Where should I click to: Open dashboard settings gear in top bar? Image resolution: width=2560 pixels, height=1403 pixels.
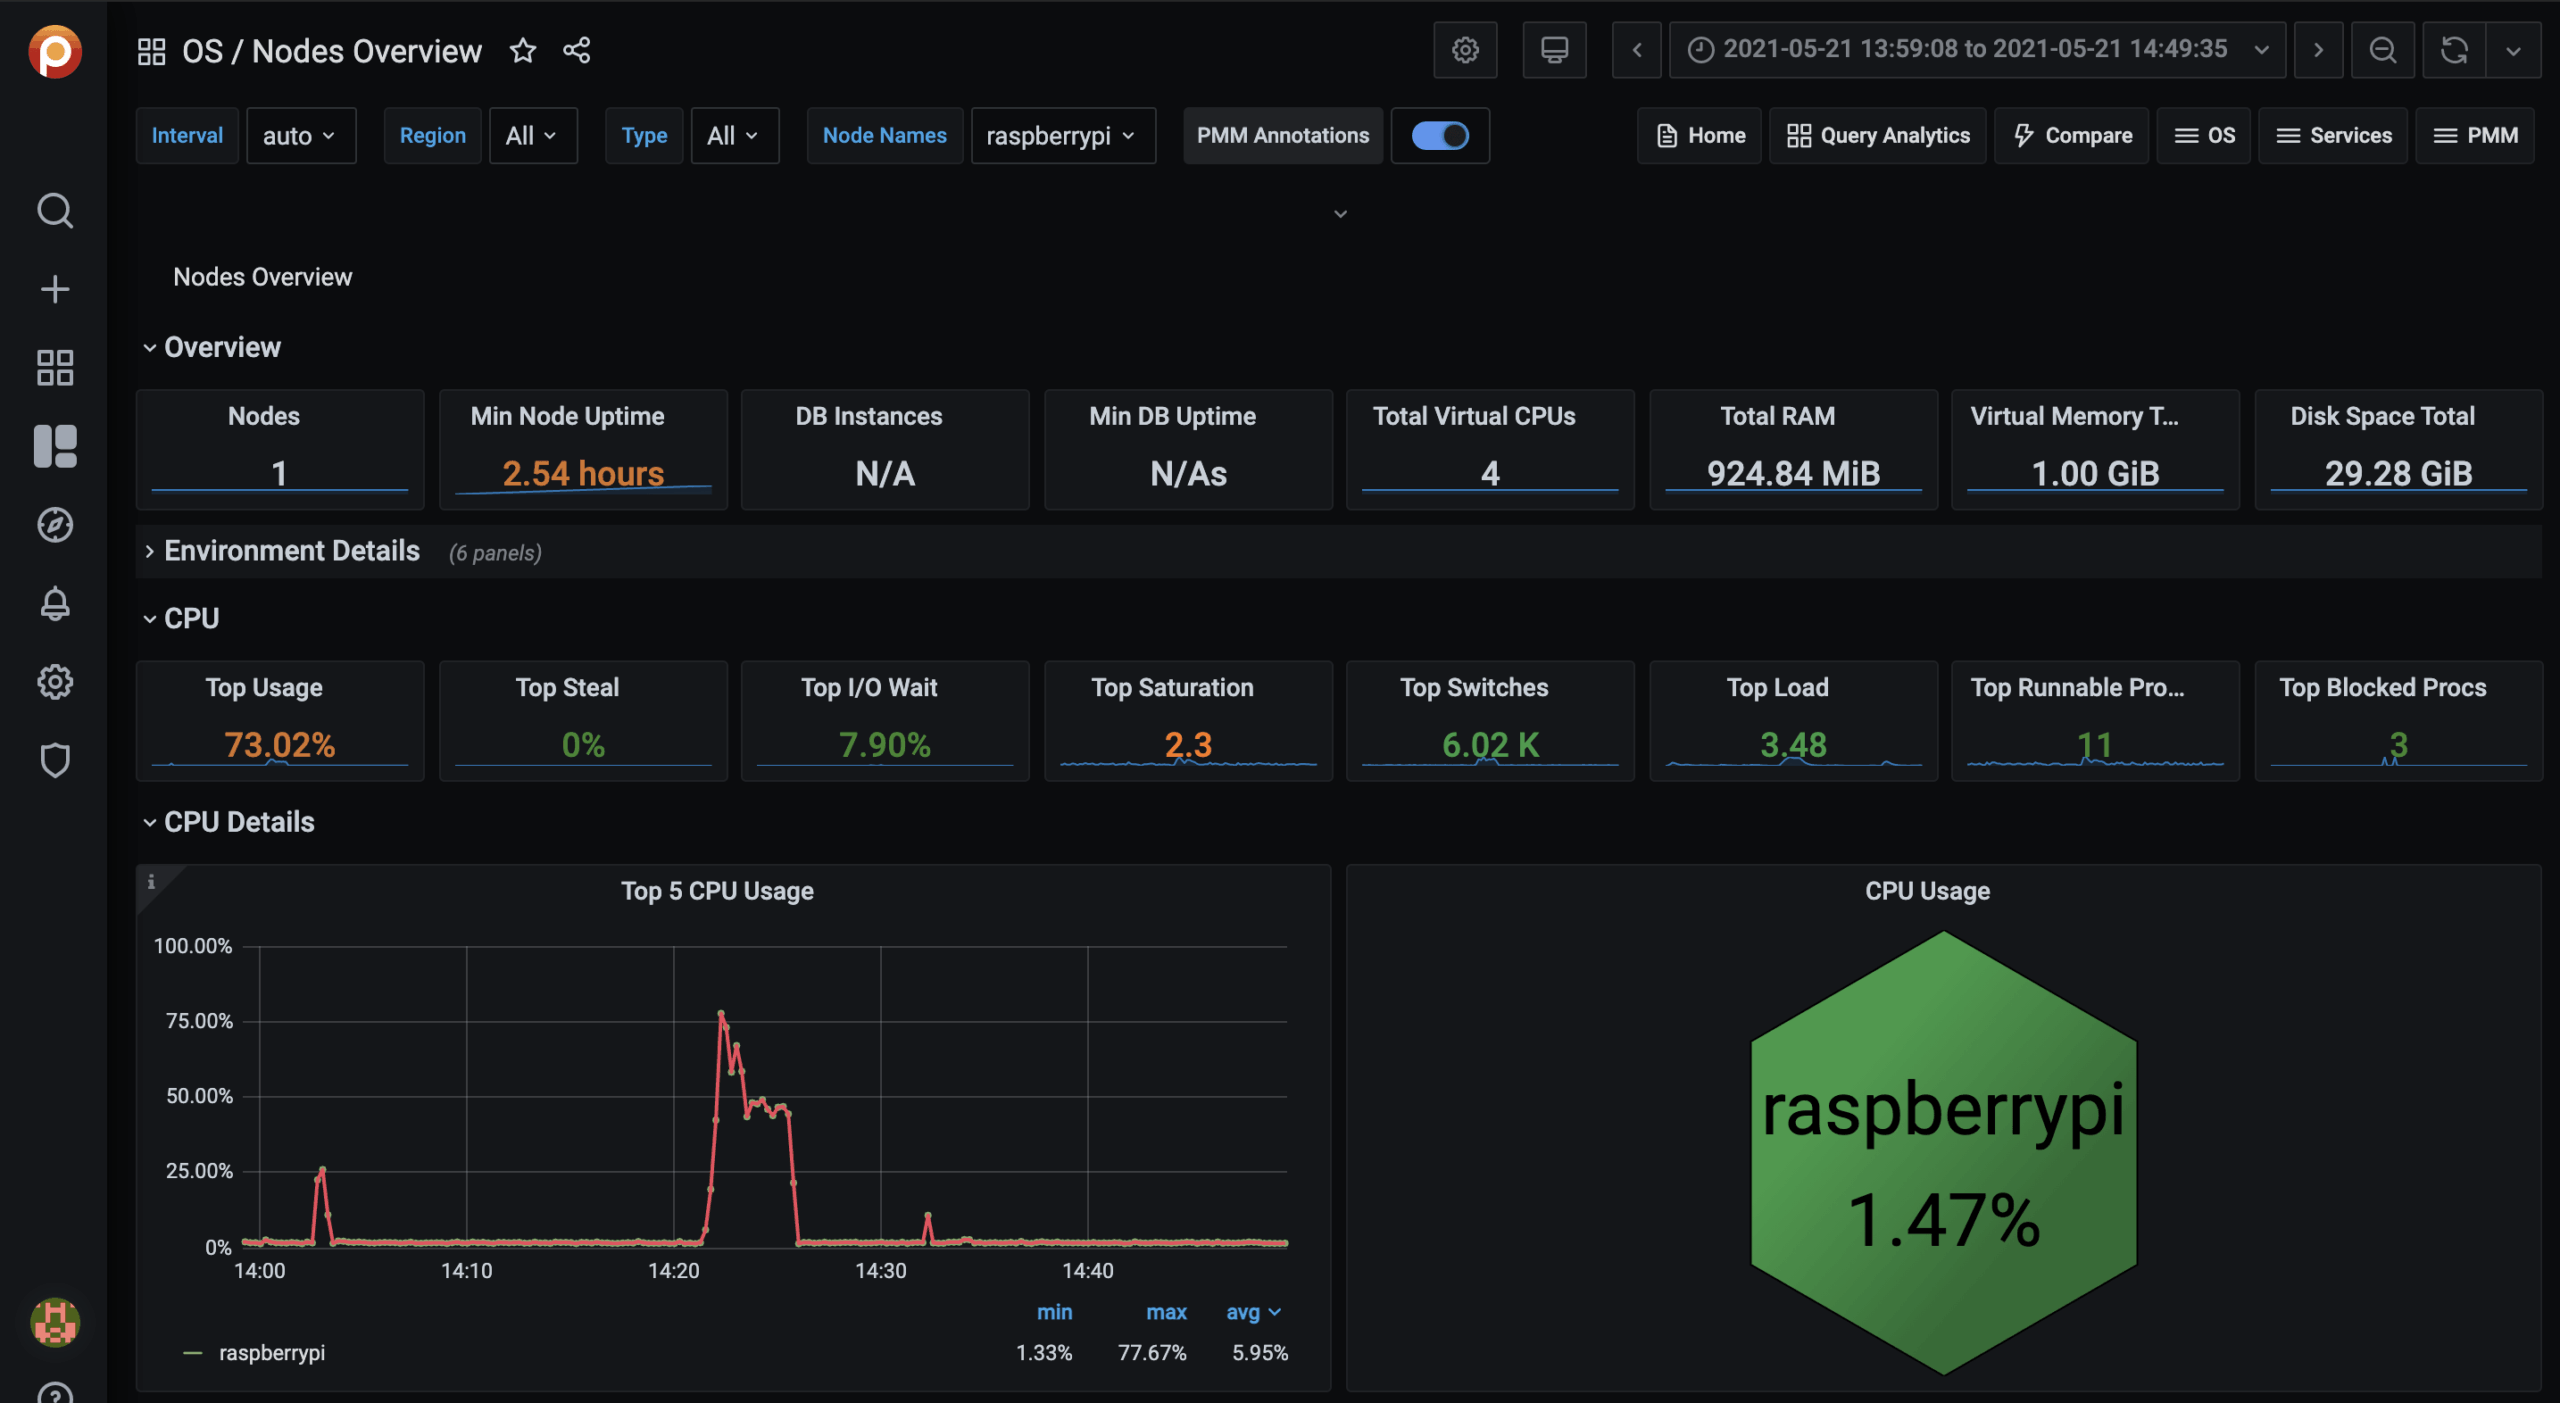(x=1464, y=50)
